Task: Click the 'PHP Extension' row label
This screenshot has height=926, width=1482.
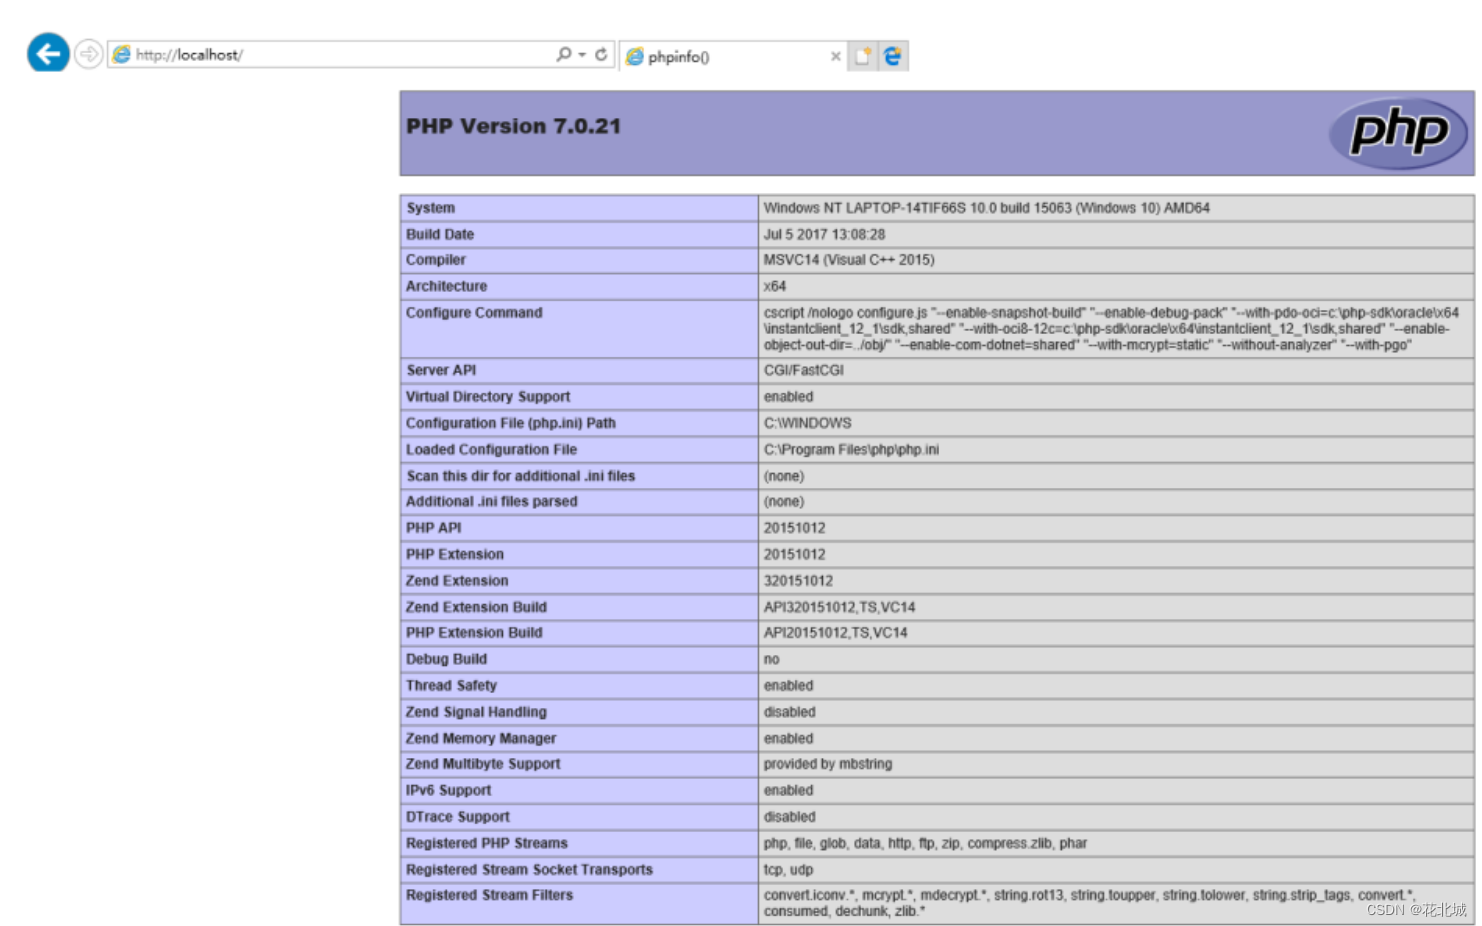Action: 455,554
